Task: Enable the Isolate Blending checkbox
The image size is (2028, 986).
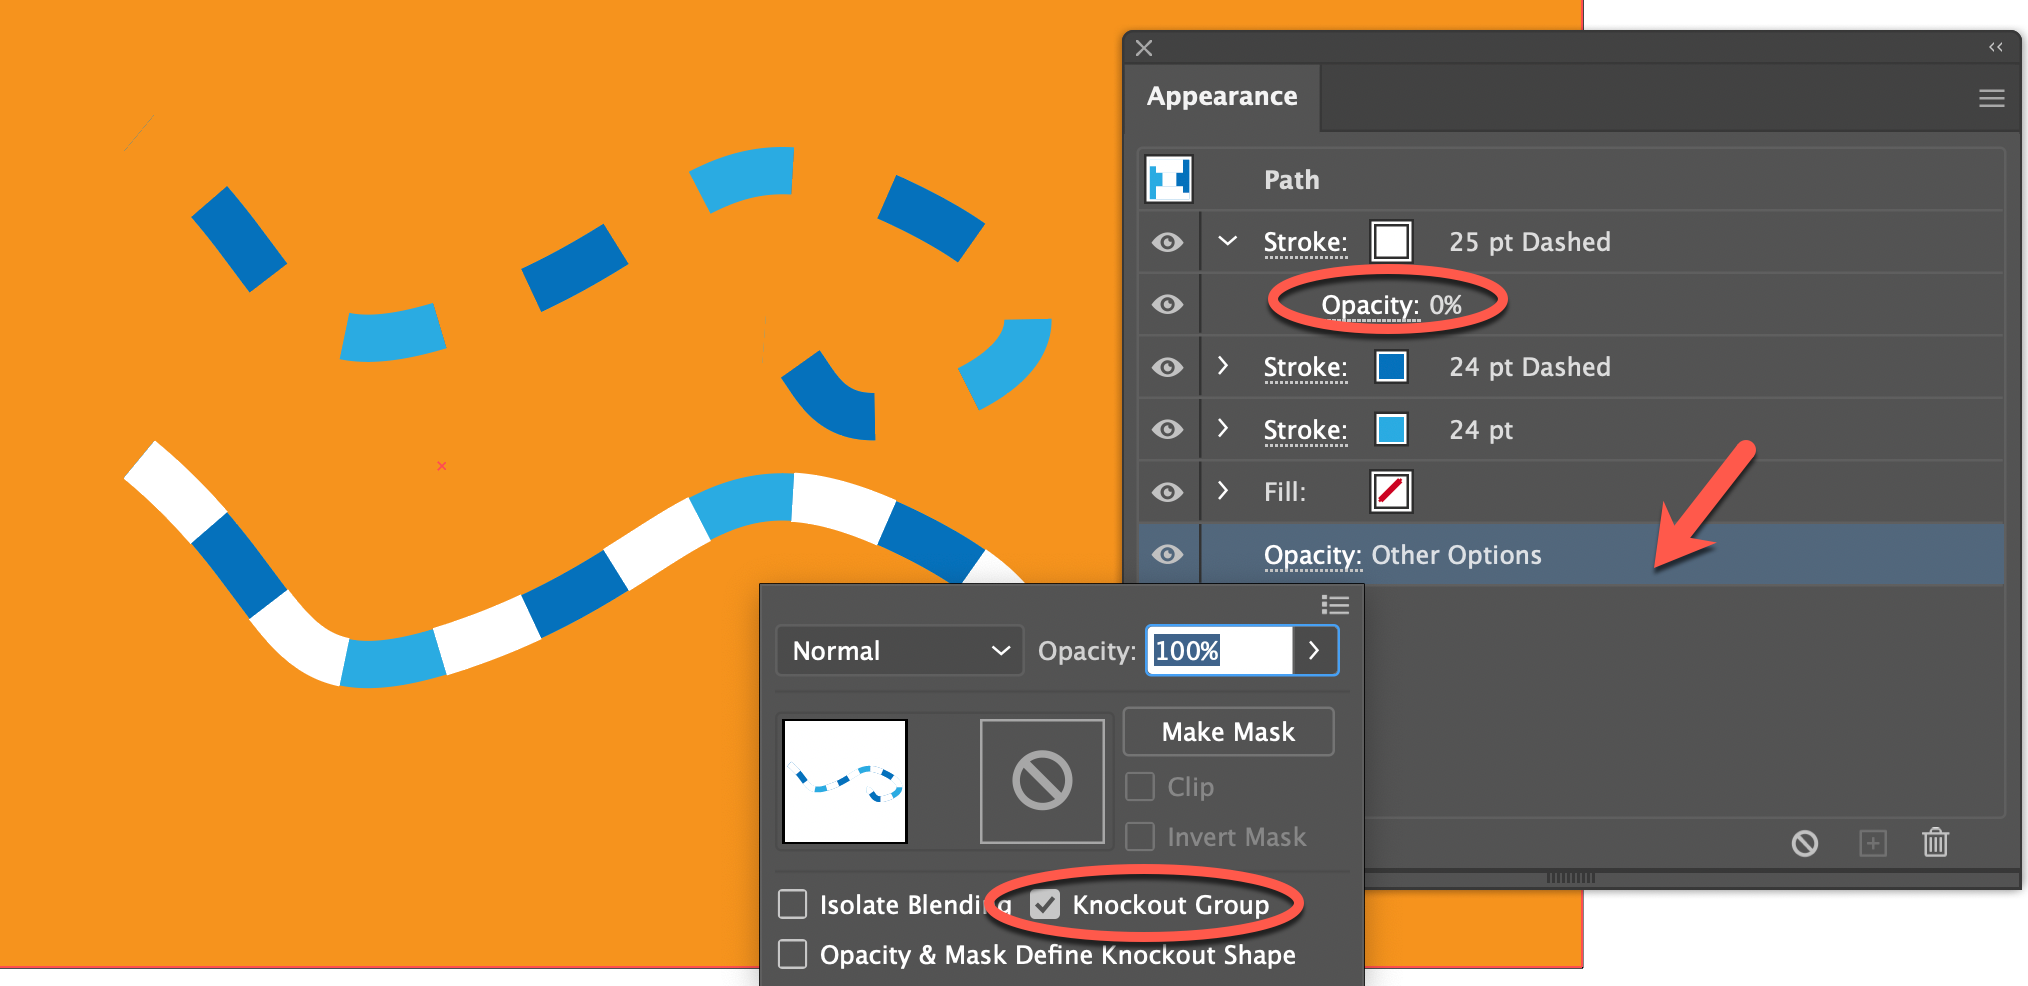Action: tap(791, 904)
